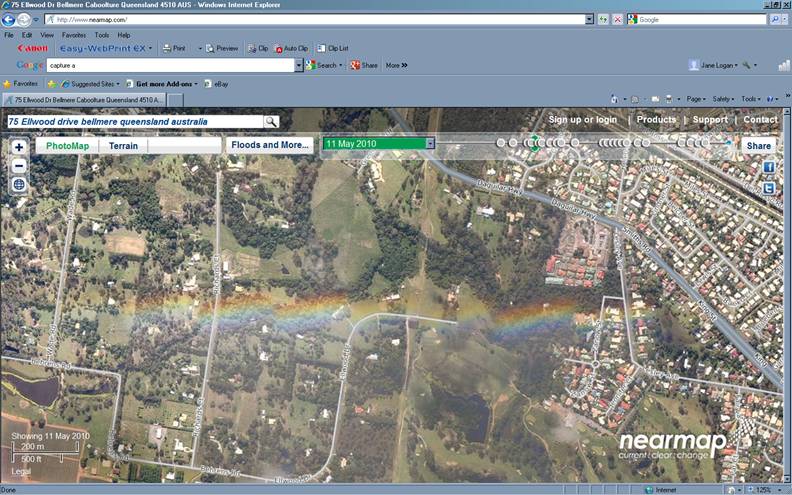Switch to PhotoMap view
Viewport: 792px width, 495px height.
tap(67, 145)
